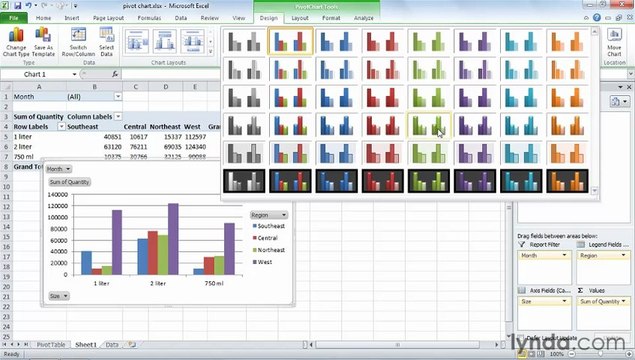This screenshot has width=635, height=360.
Task: Select teal chart style in second row
Action: pyautogui.click(x=521, y=69)
